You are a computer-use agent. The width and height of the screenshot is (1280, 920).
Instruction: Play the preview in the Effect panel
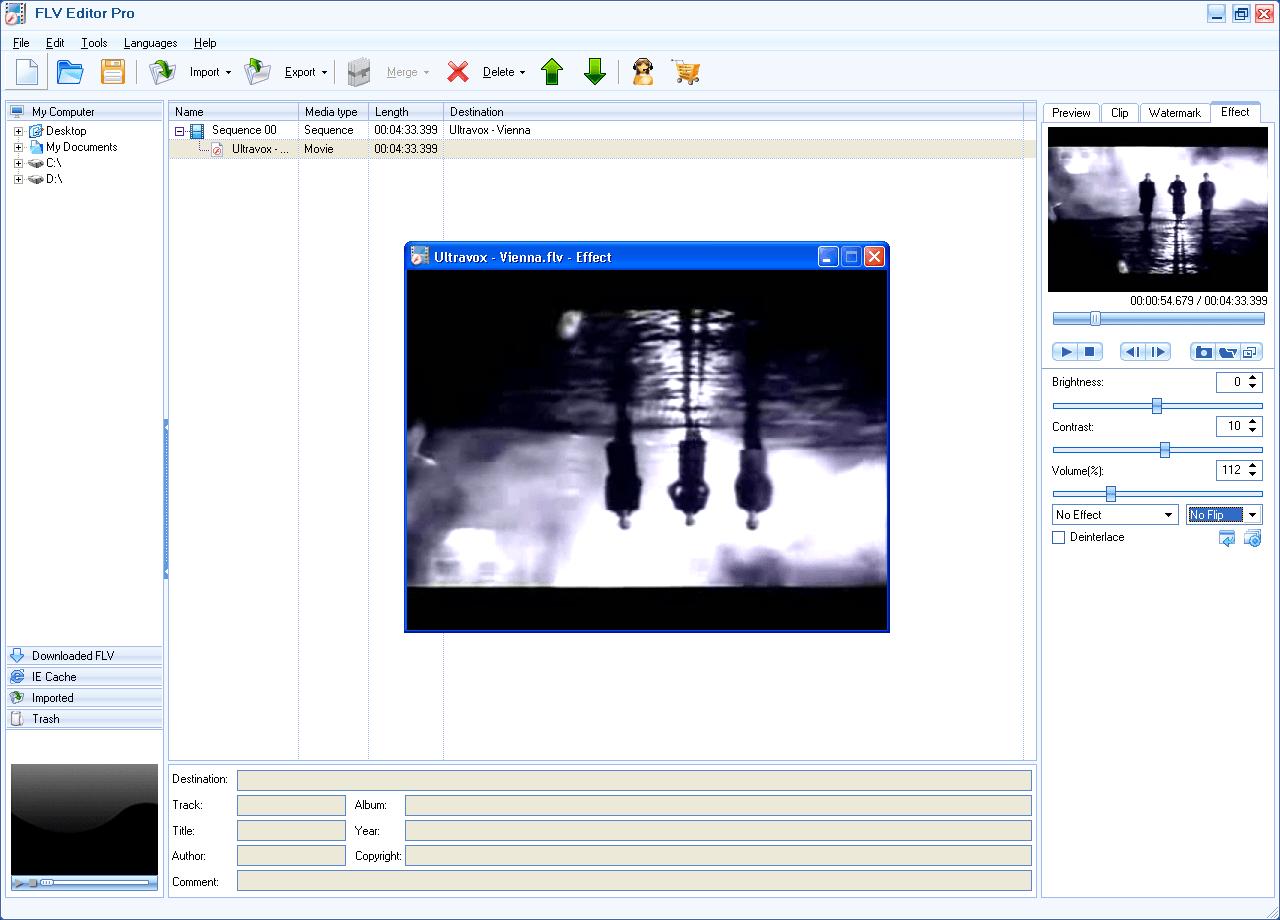point(1066,352)
